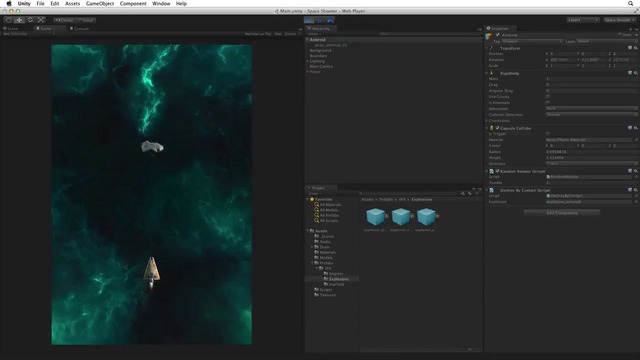Select Main Camera in Hierarchy
The height and width of the screenshot is (360, 640).
tap(321, 66)
